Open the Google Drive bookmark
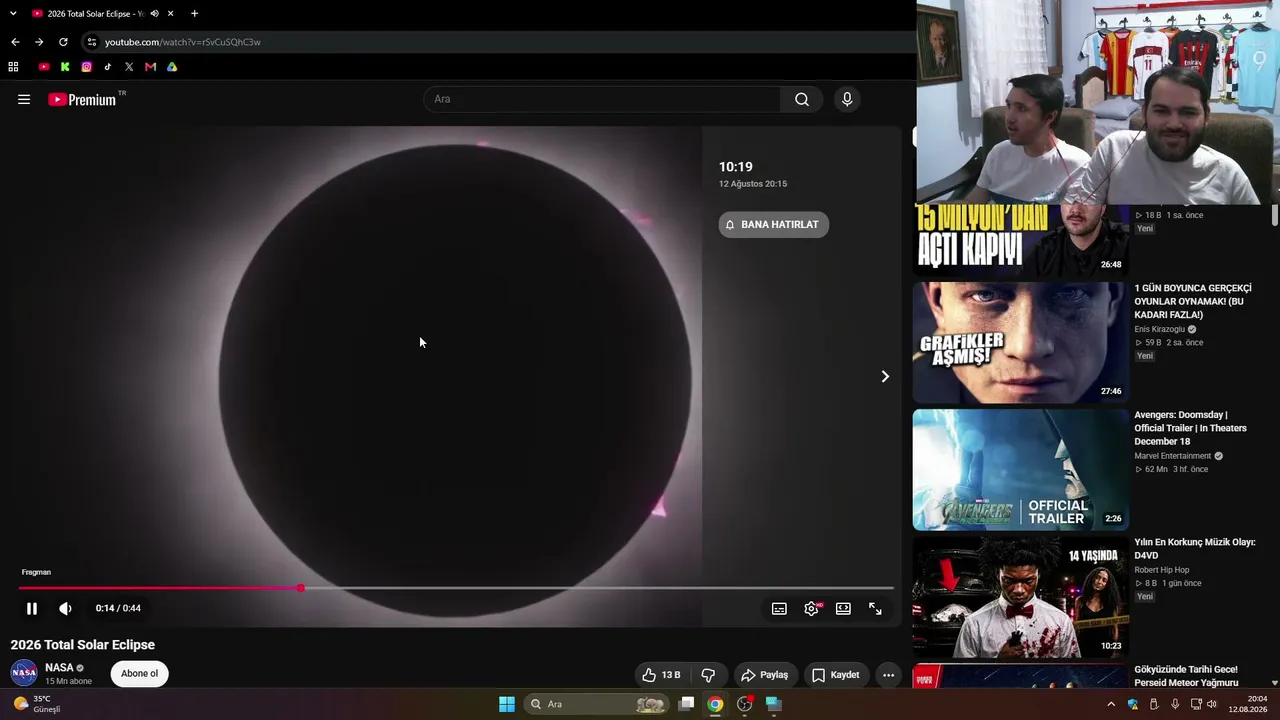1280x720 pixels. click(x=172, y=67)
